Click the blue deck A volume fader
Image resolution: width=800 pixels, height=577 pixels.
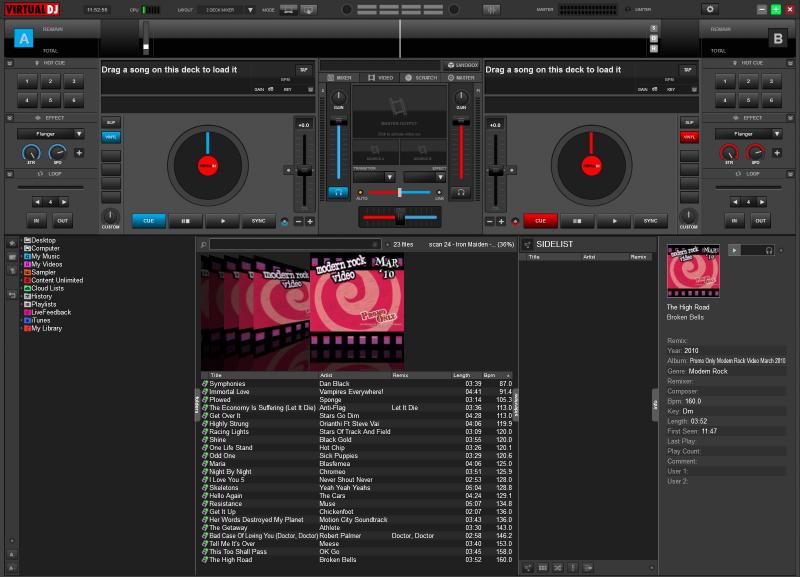click(338, 122)
